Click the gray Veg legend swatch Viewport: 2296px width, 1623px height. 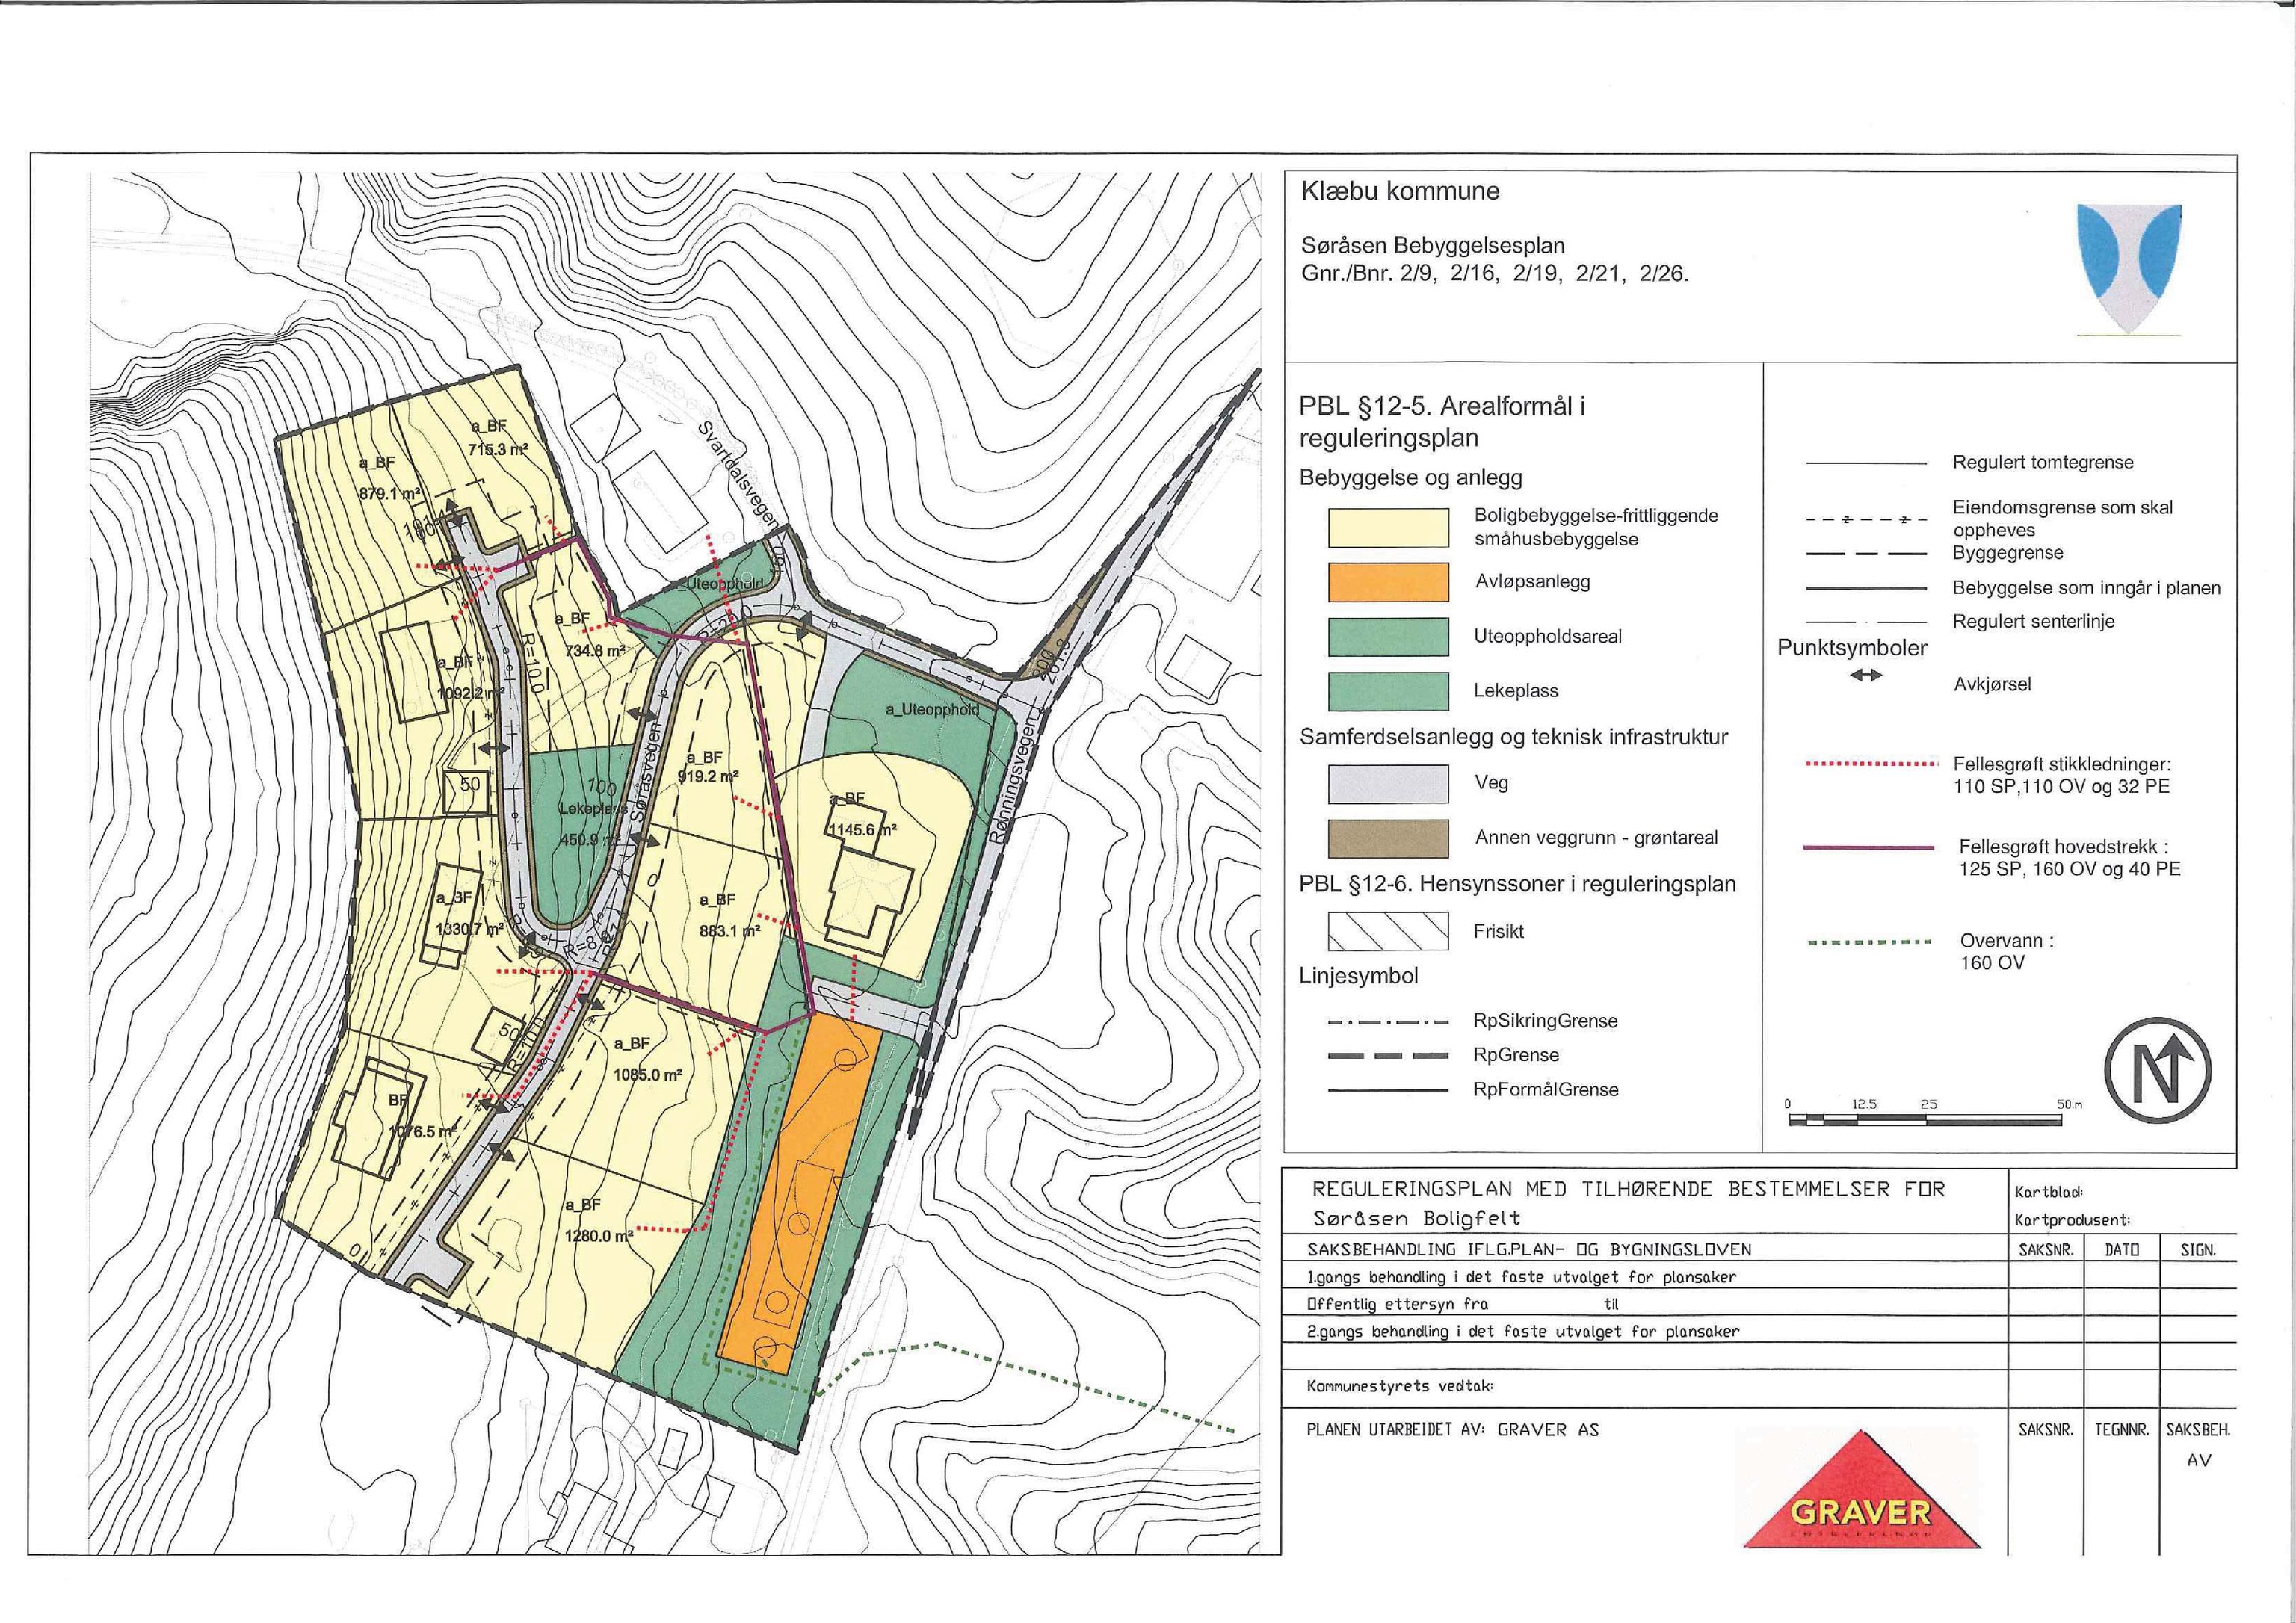1388,784
